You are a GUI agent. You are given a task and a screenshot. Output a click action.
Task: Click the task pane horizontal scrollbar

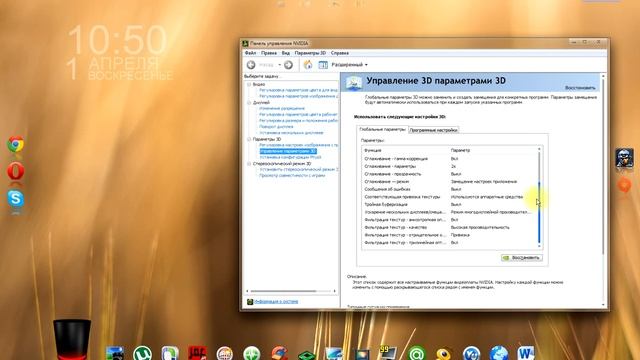[283, 291]
